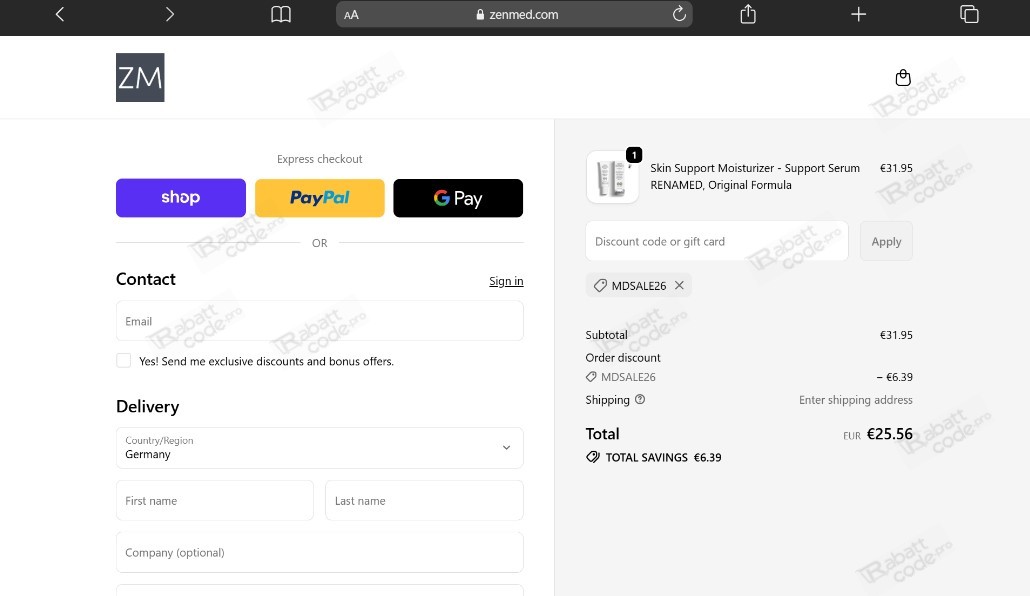
Task: Click the lock icon beside zenmed.com
Action: coord(480,14)
